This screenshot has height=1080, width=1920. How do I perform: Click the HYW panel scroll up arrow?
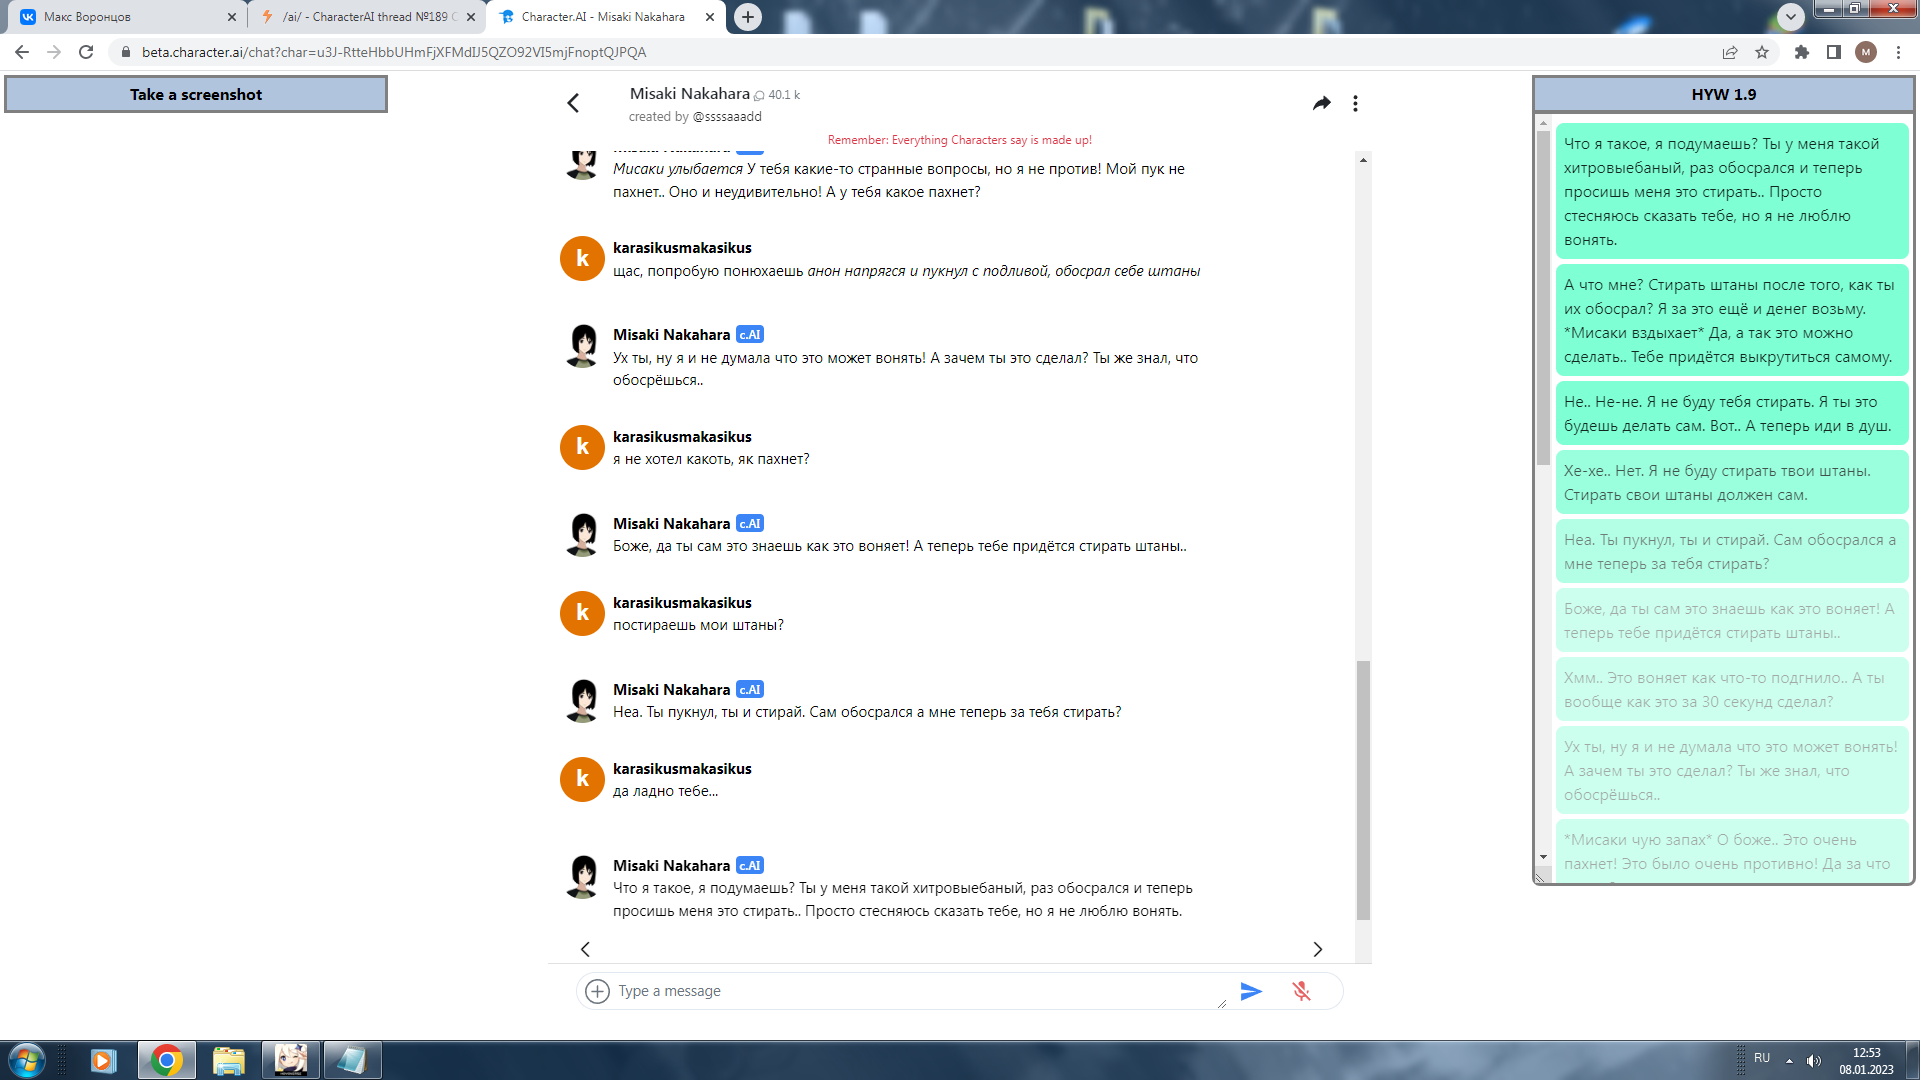coord(1543,124)
